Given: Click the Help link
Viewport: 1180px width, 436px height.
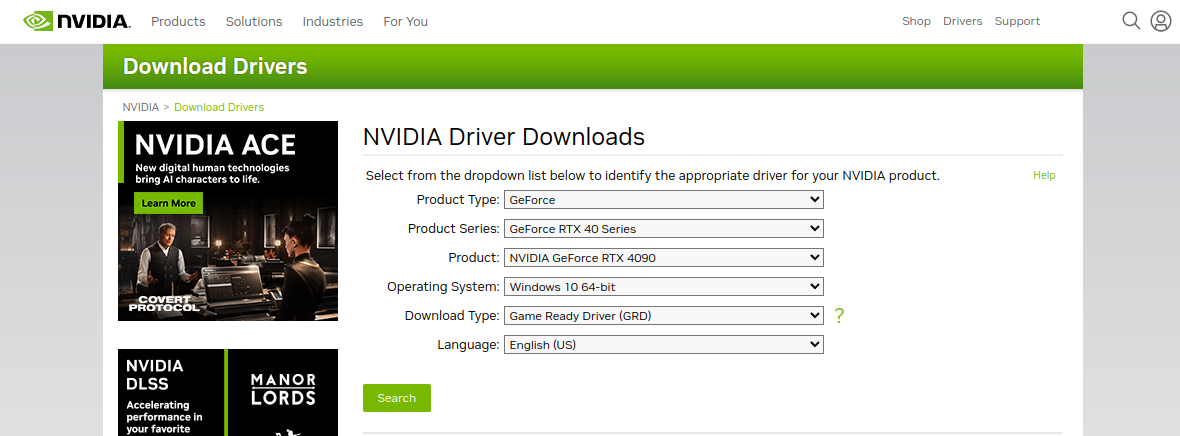Looking at the screenshot, I should click(1044, 175).
